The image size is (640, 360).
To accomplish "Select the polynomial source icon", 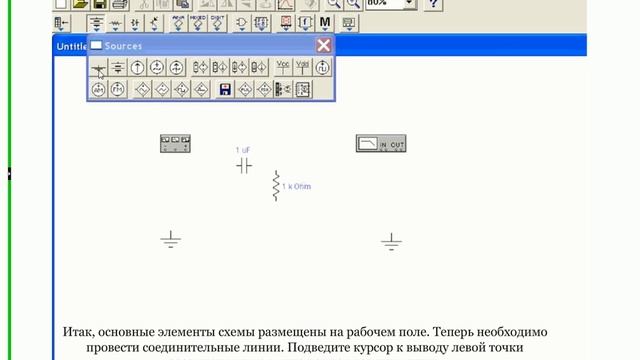I will [x=284, y=89].
